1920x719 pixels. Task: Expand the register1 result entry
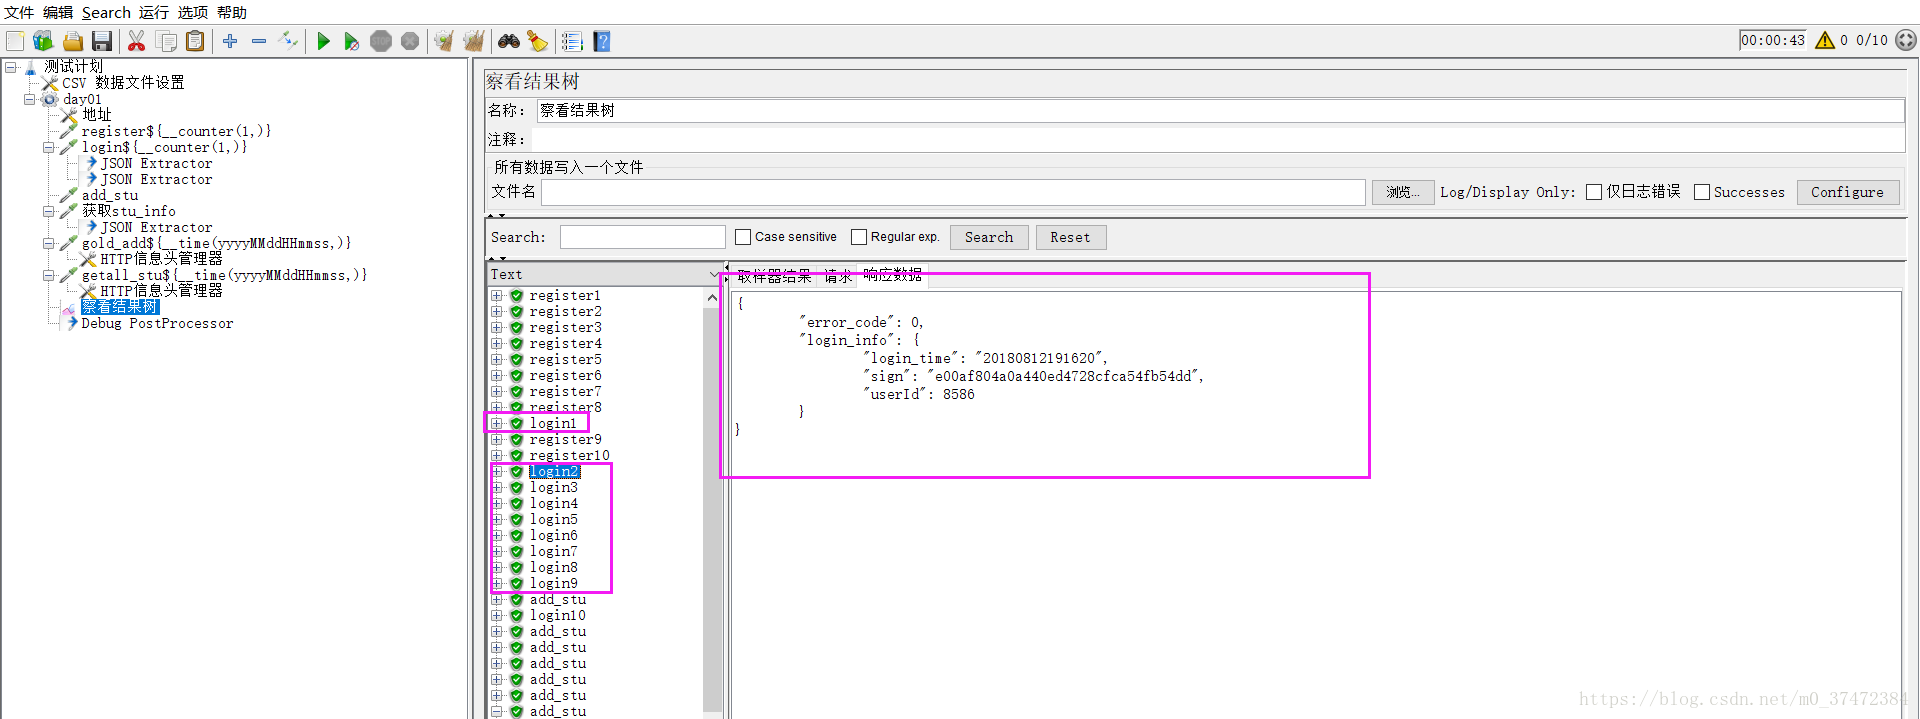click(497, 295)
